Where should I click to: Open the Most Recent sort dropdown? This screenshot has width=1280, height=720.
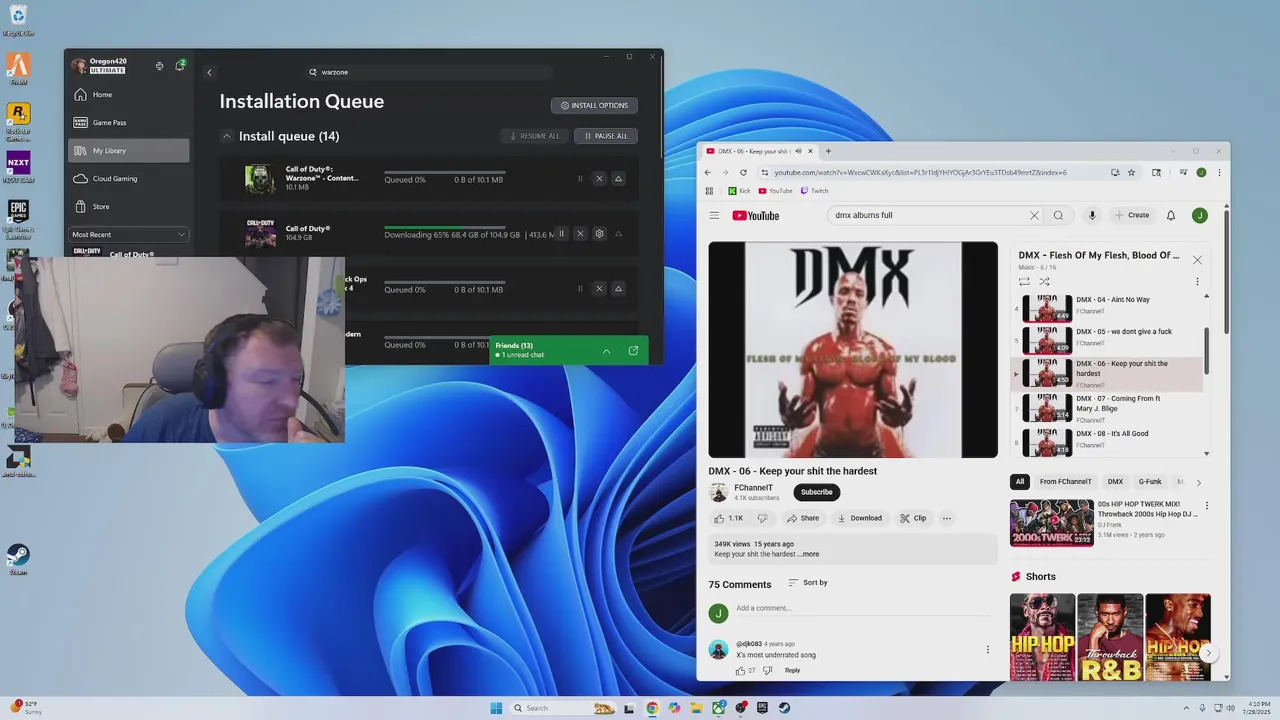[128, 234]
